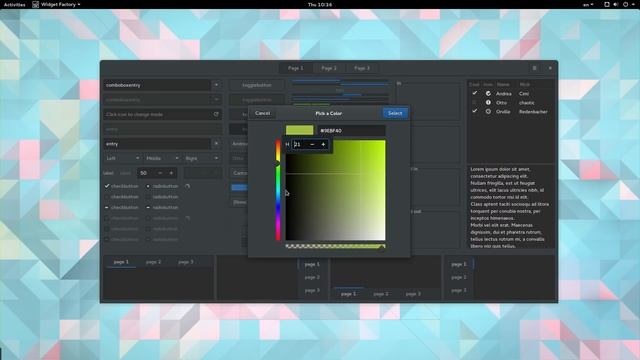Switch to the Page 1 header tab
This screenshot has width=640, height=360.
click(x=296, y=68)
